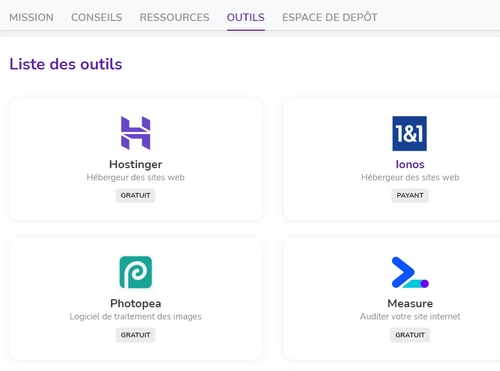Click the 1&1 Ionos logo icon
The height and width of the screenshot is (371, 500).
[x=409, y=133]
